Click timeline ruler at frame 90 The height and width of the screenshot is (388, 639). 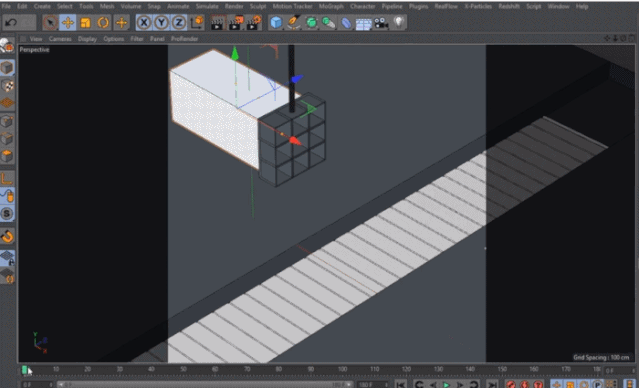311,369
